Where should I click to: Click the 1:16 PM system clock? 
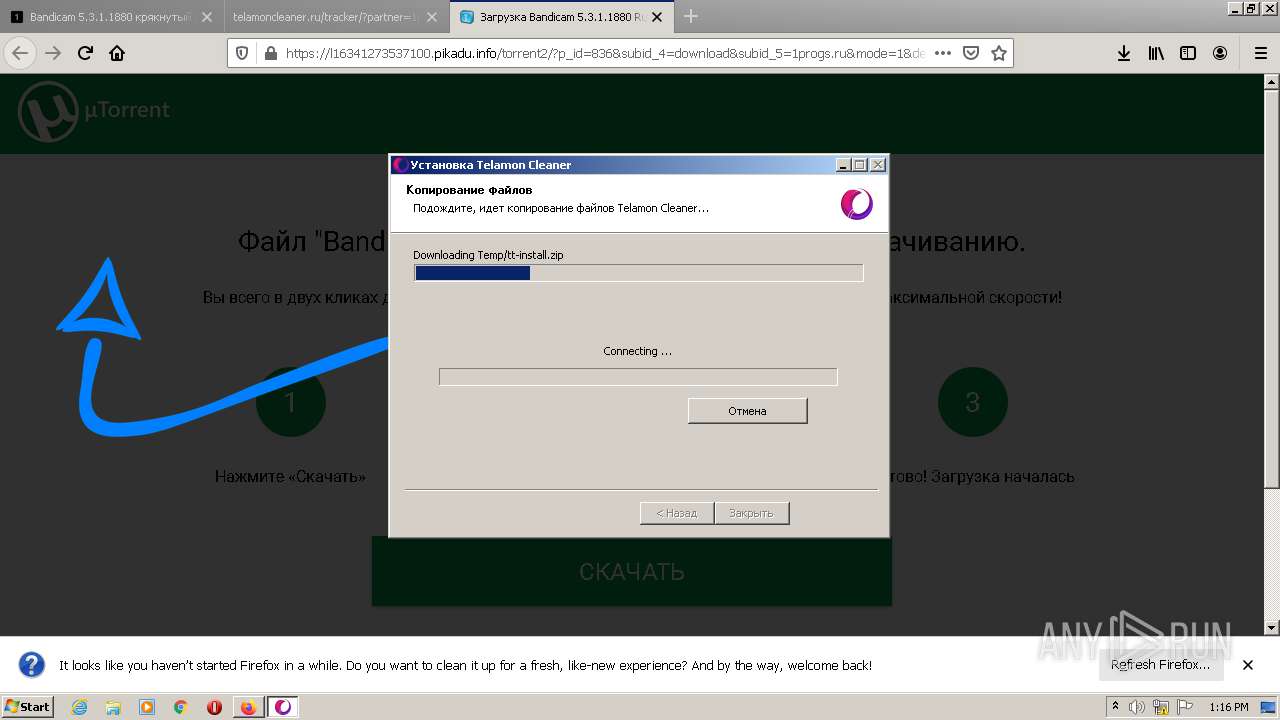click(1228, 707)
